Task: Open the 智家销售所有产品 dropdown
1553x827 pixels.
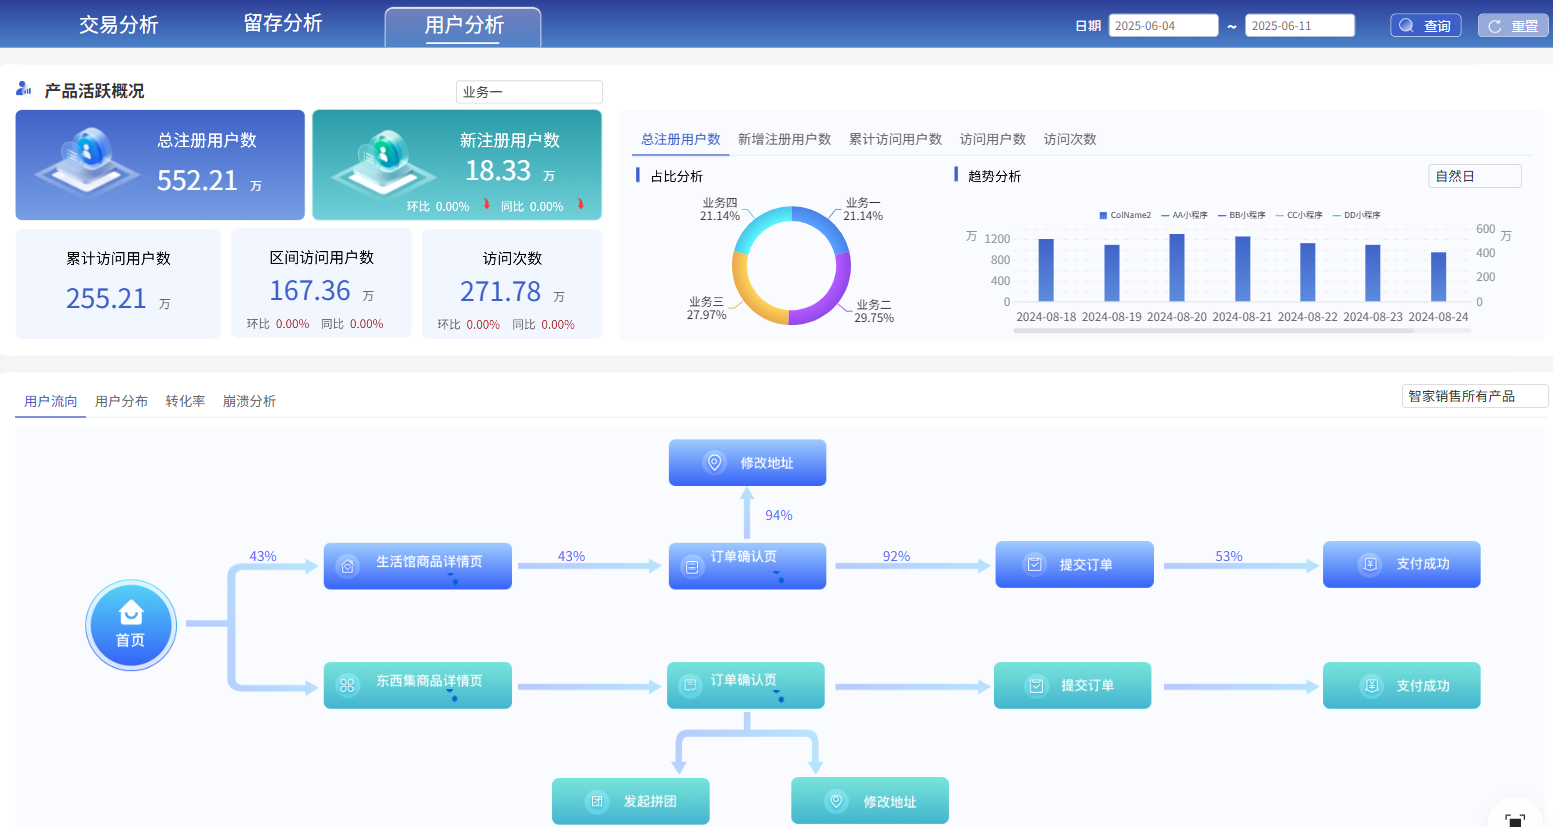Action: (1475, 396)
